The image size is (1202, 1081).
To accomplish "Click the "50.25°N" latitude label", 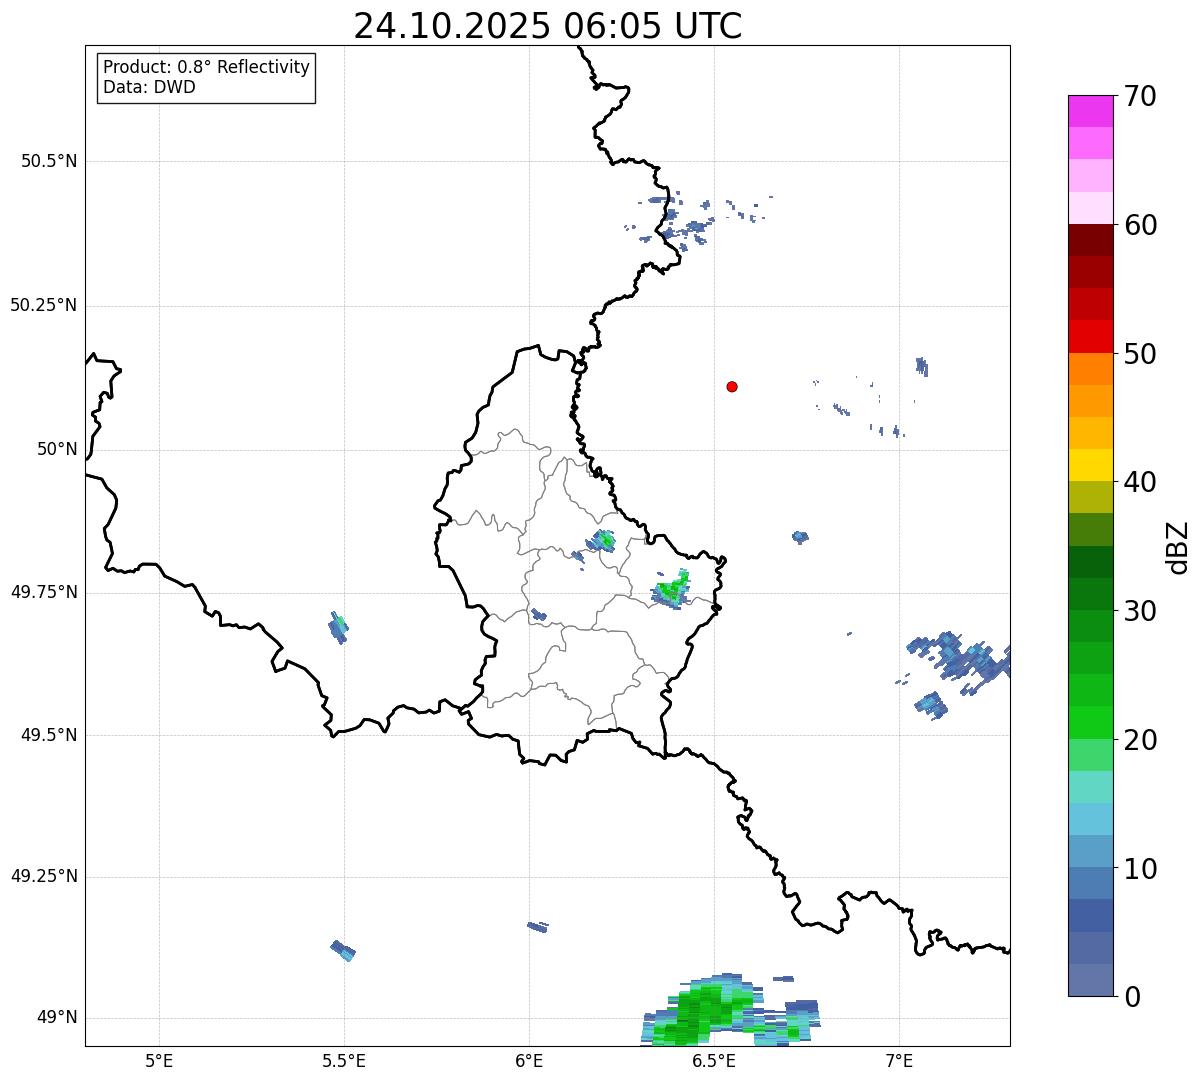I will (43, 305).
